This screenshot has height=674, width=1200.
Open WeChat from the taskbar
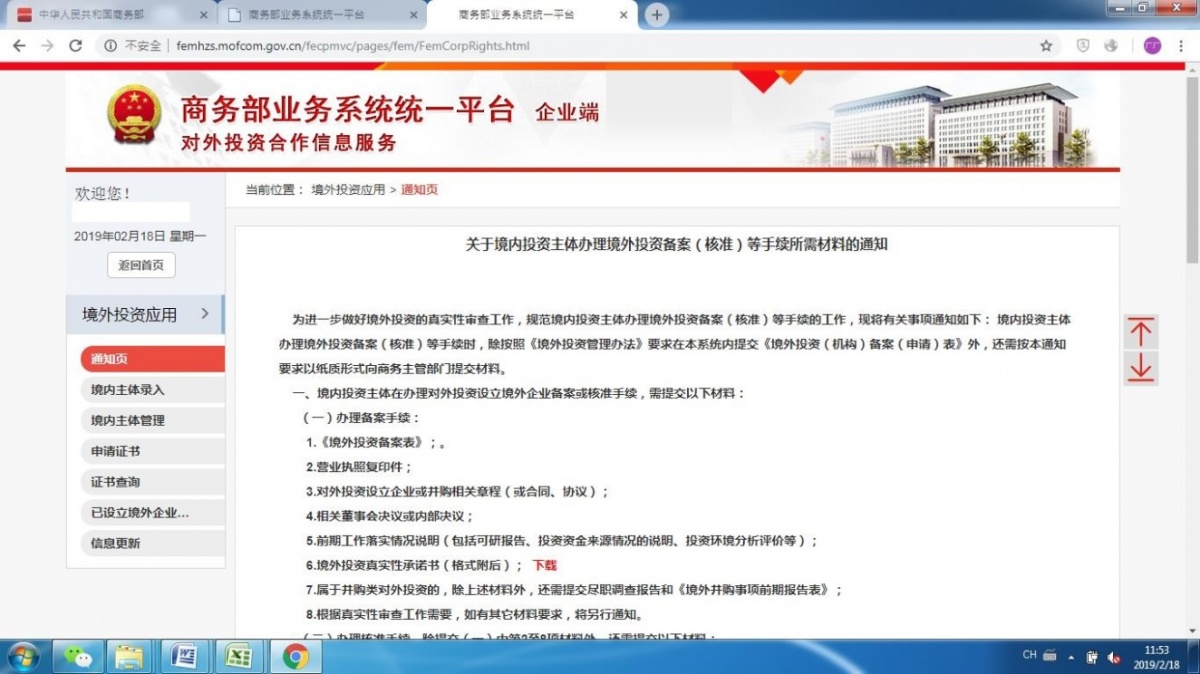tap(77, 656)
